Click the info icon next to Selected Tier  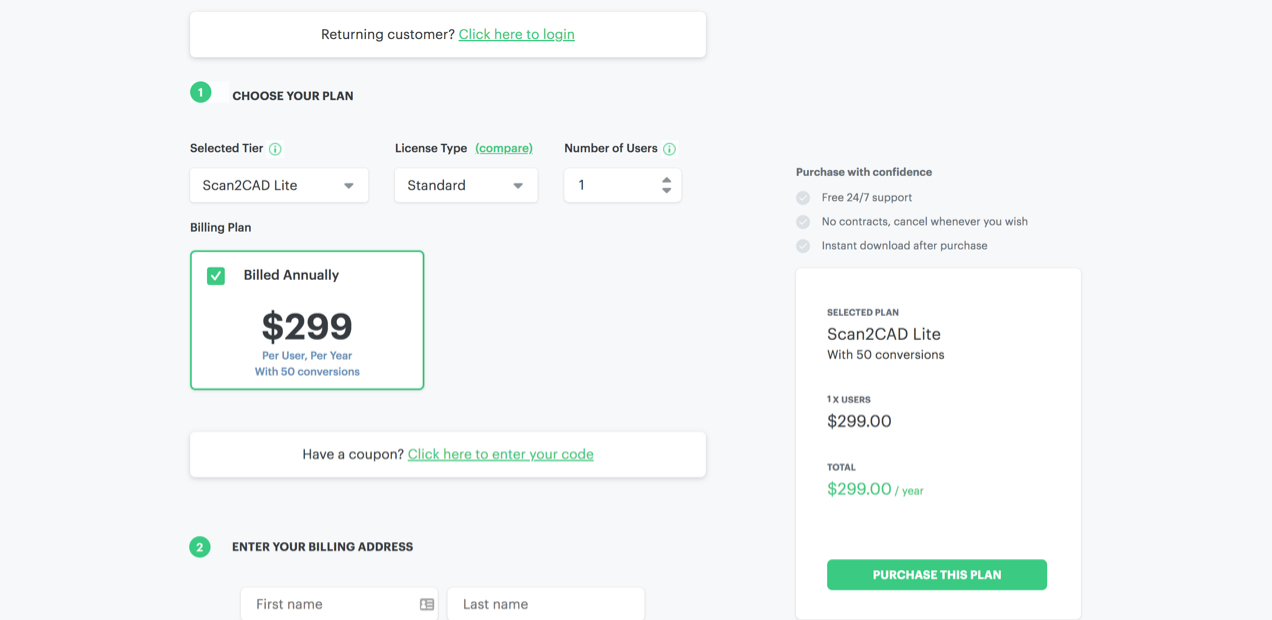(x=277, y=147)
